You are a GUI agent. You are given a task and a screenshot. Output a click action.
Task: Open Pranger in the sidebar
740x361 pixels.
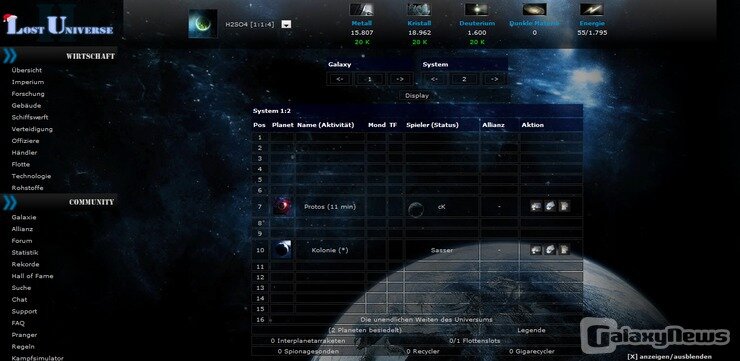click(24, 335)
